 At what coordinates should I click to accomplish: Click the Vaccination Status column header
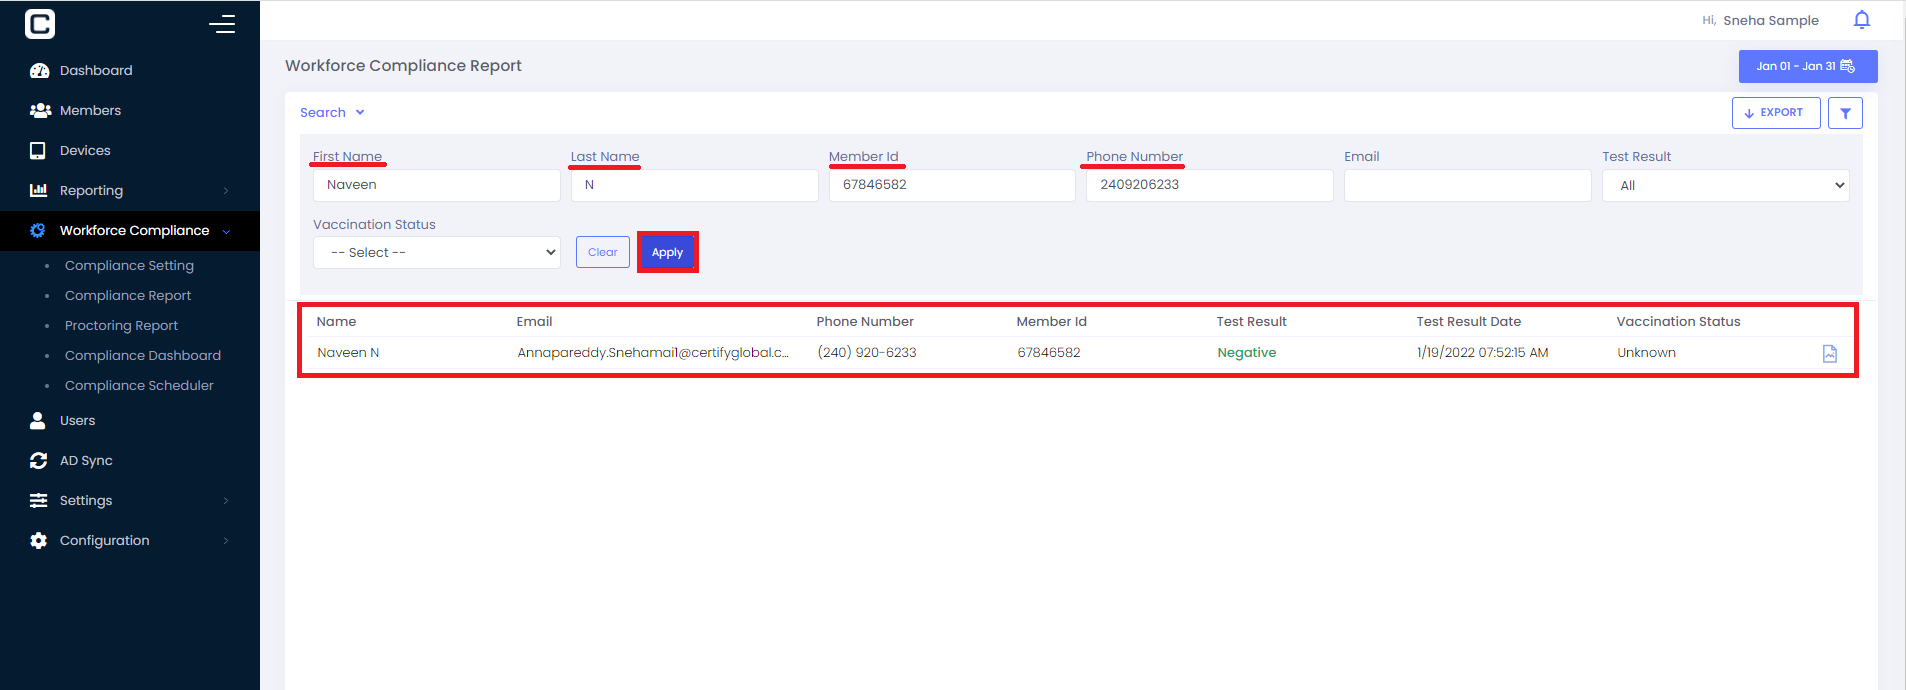[x=1678, y=322]
